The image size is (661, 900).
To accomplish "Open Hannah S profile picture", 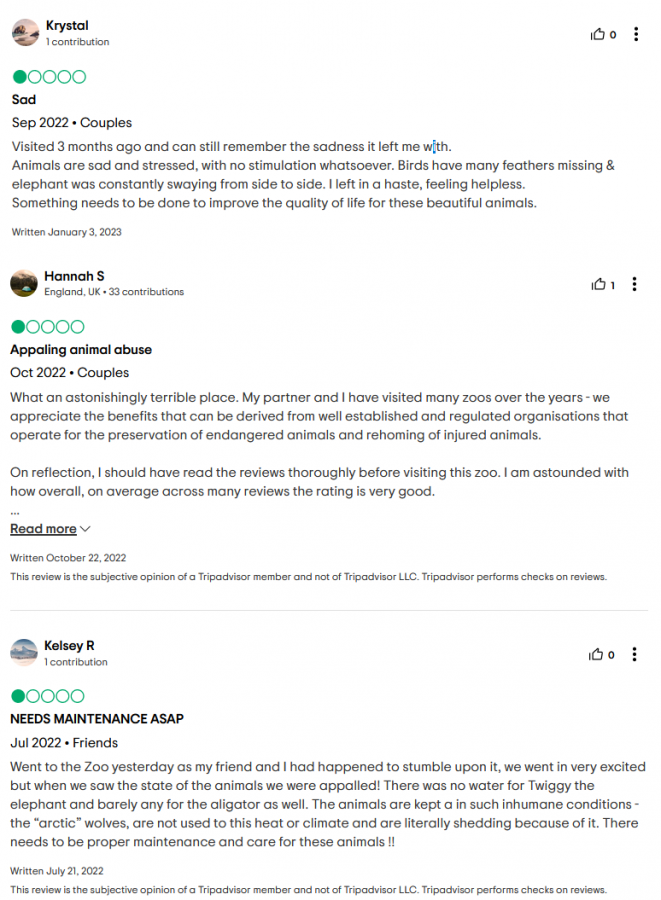I will pos(25,283).
